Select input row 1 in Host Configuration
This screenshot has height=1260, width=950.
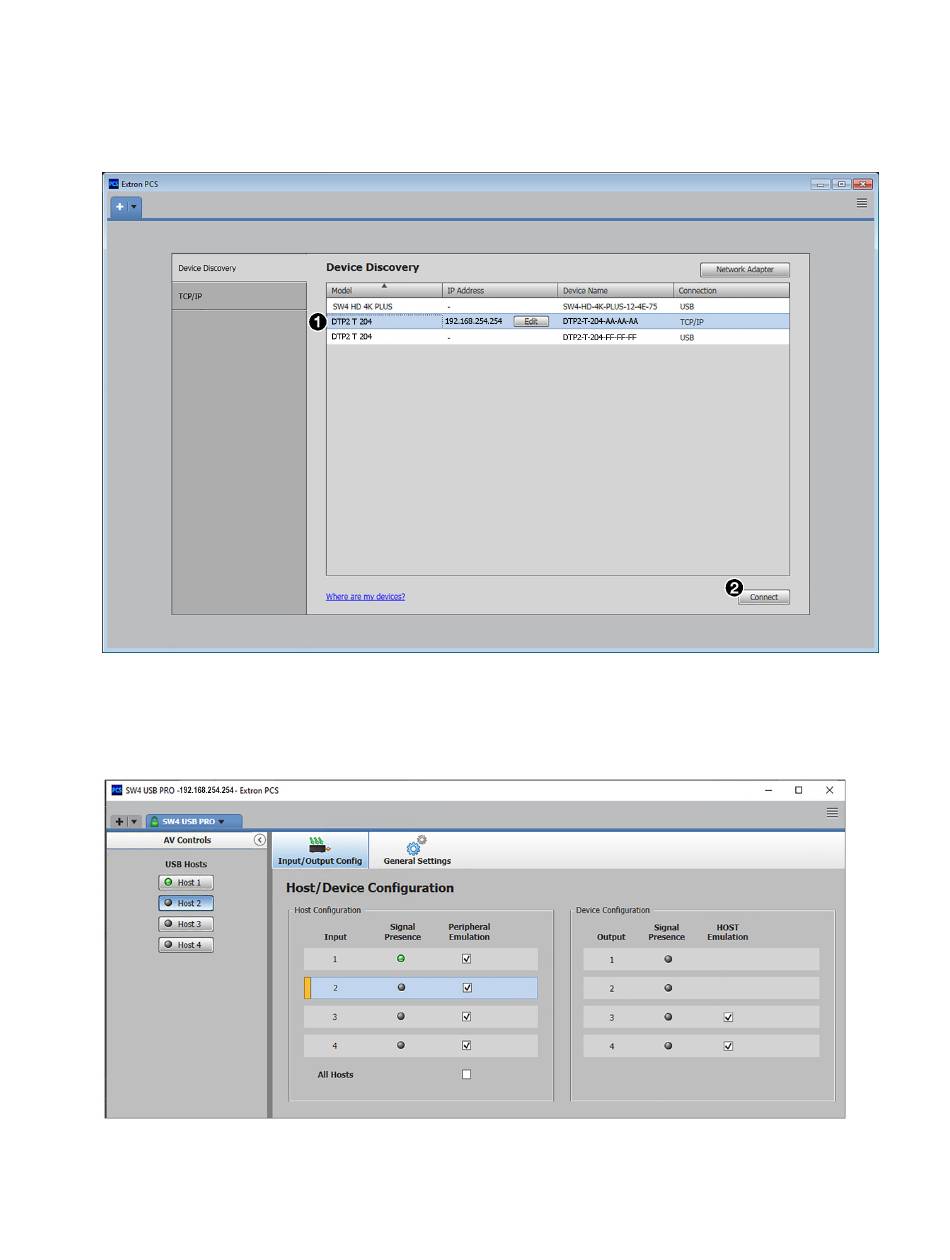pos(421,959)
